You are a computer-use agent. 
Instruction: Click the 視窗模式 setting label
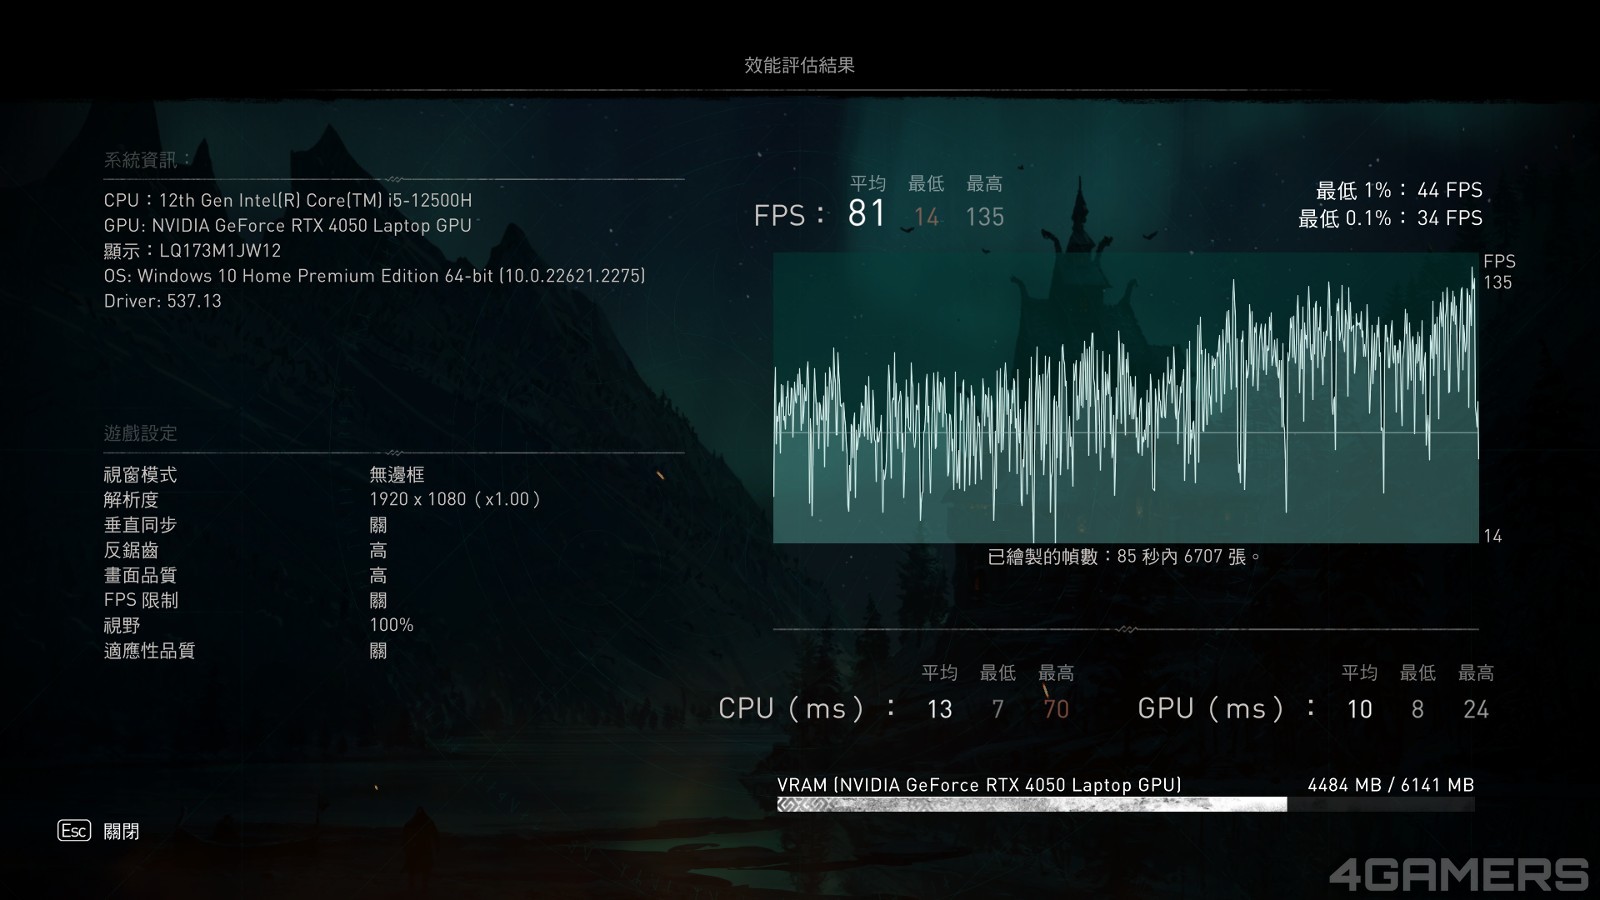coord(140,474)
